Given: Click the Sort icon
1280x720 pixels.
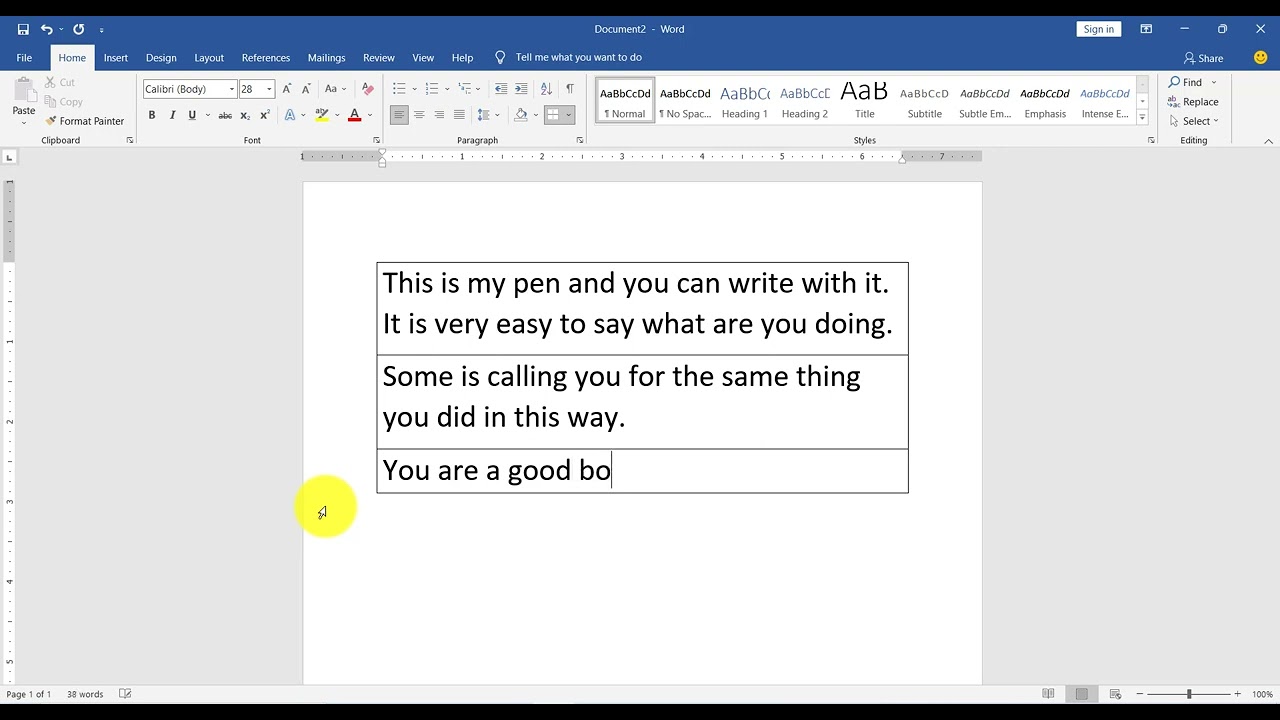Looking at the screenshot, I should [546, 89].
